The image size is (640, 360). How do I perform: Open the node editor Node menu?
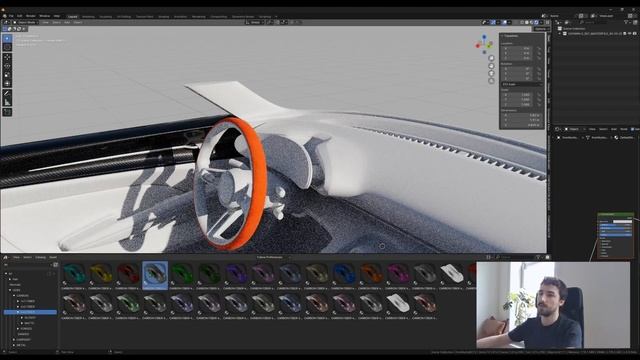(x=624, y=129)
